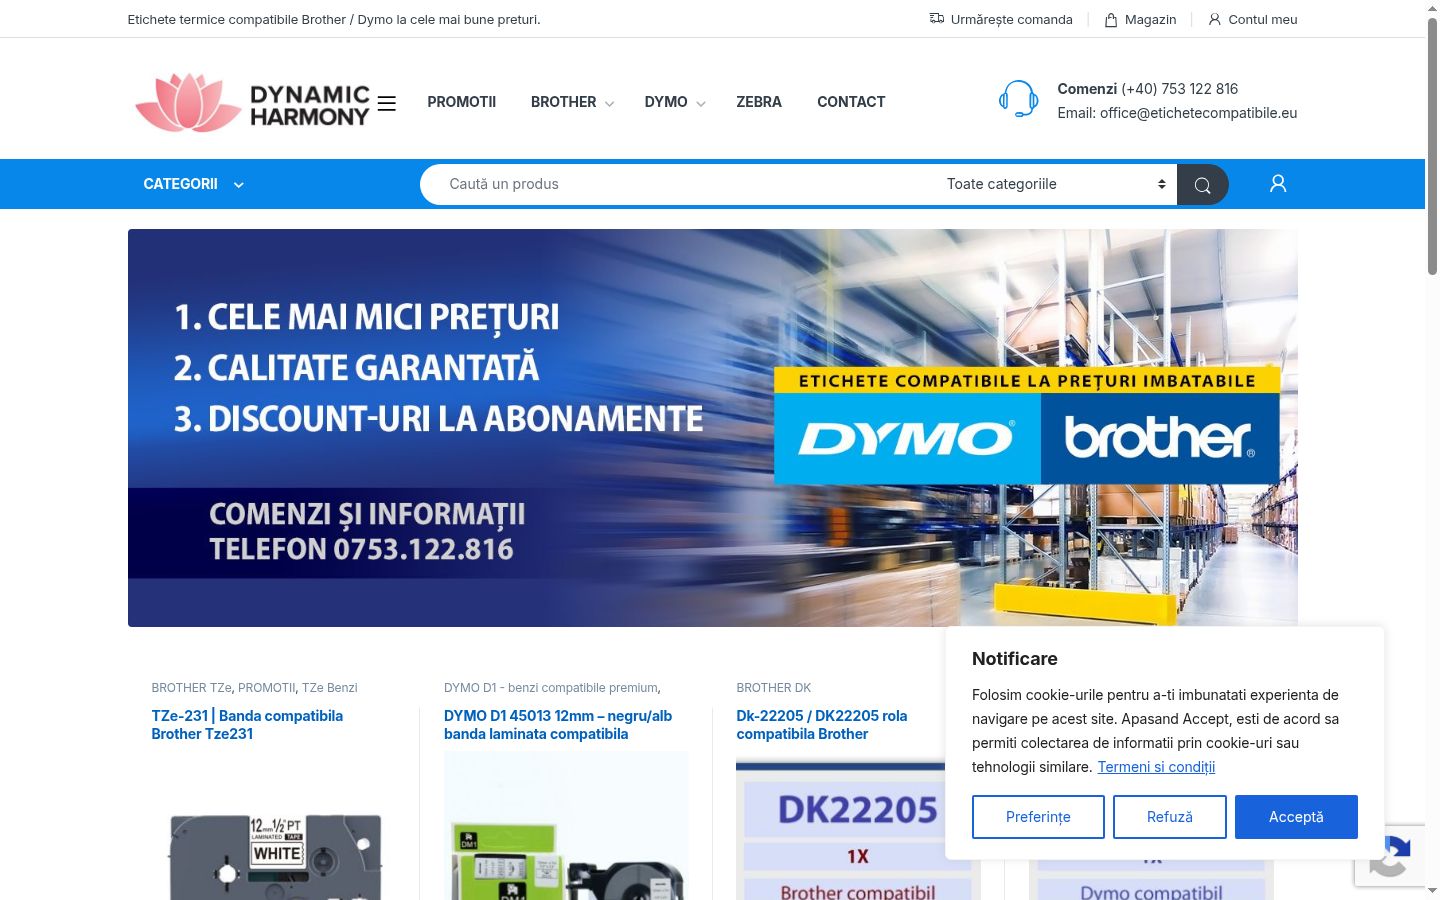This screenshot has width=1440, height=900.
Task: Click the BROTHER TZe category link
Action: click(x=191, y=688)
